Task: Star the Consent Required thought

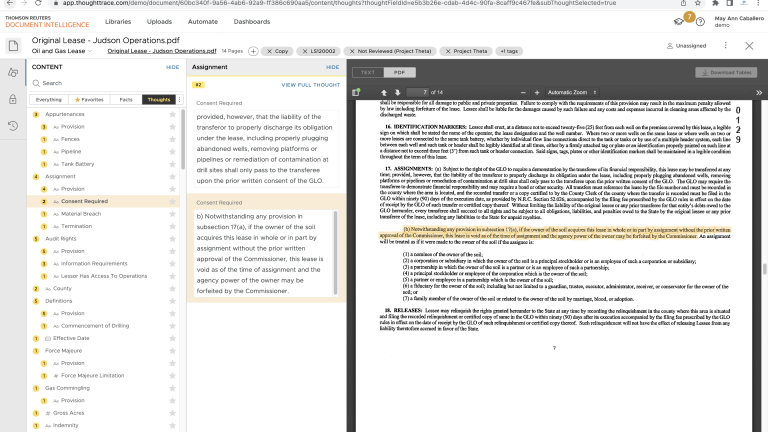Action: coord(173,201)
